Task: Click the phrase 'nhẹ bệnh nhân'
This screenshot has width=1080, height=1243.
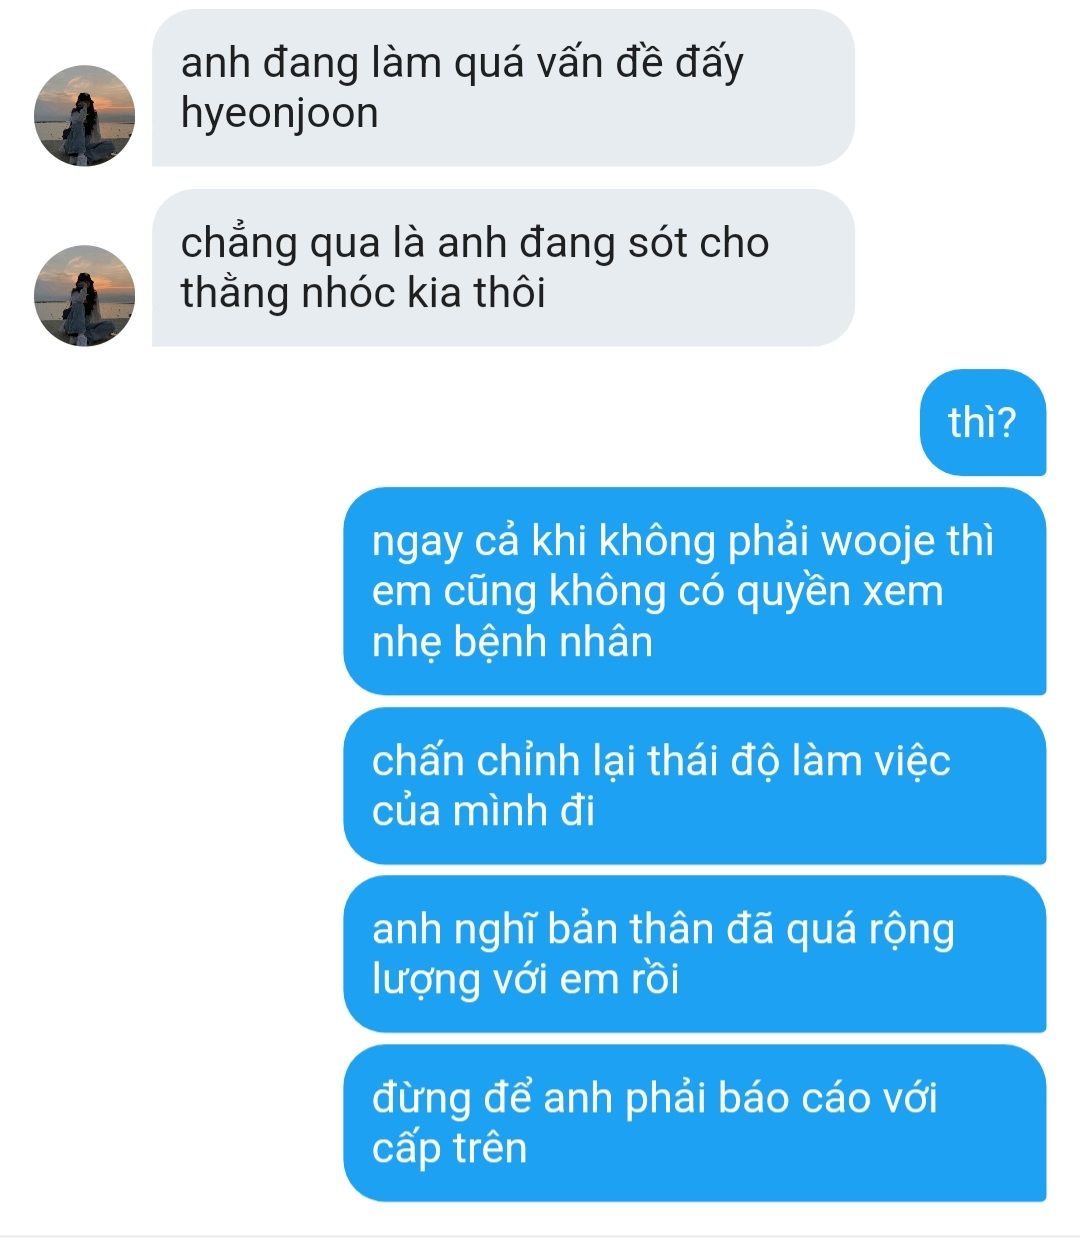Action: click(512, 642)
